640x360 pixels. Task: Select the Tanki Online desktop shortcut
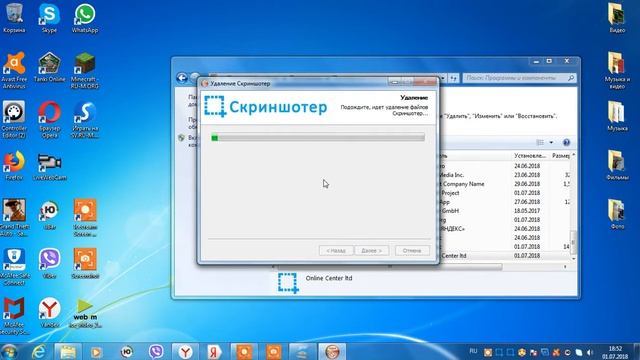click(x=49, y=67)
